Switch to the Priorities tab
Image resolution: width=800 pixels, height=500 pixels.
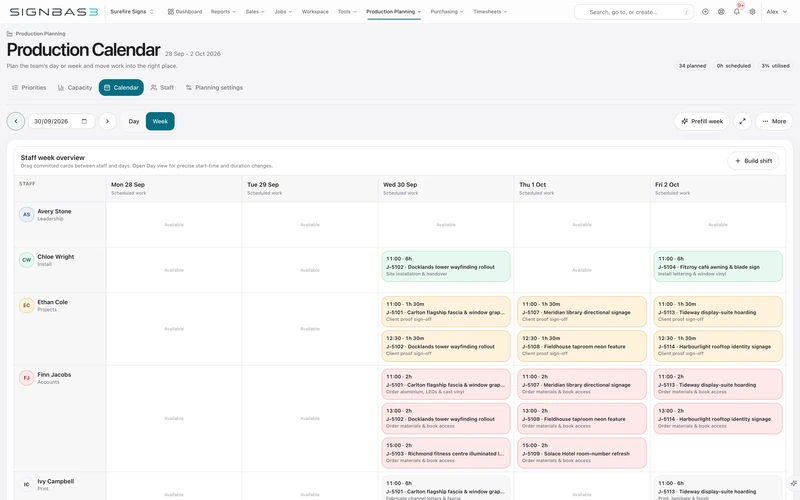click(x=29, y=88)
